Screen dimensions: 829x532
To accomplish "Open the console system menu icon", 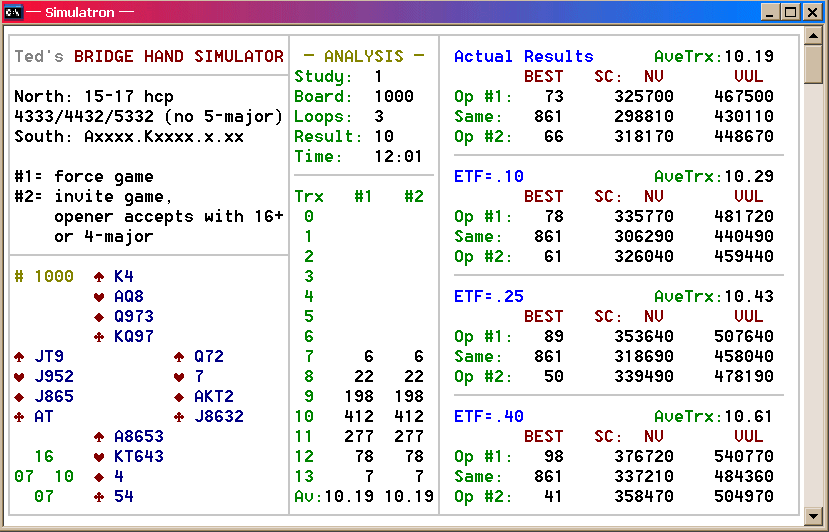I will 13,12.
